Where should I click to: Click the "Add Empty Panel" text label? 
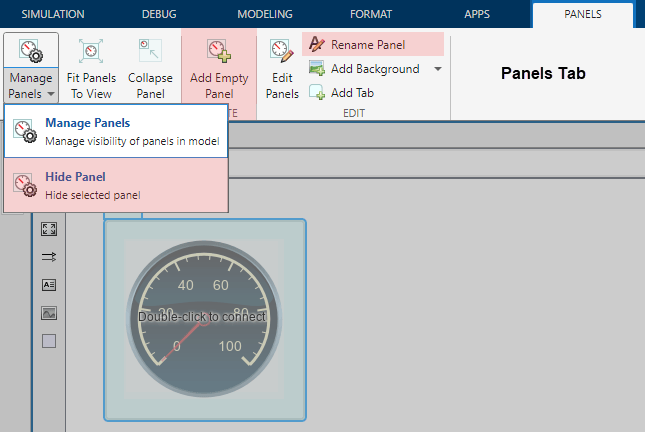point(219,86)
